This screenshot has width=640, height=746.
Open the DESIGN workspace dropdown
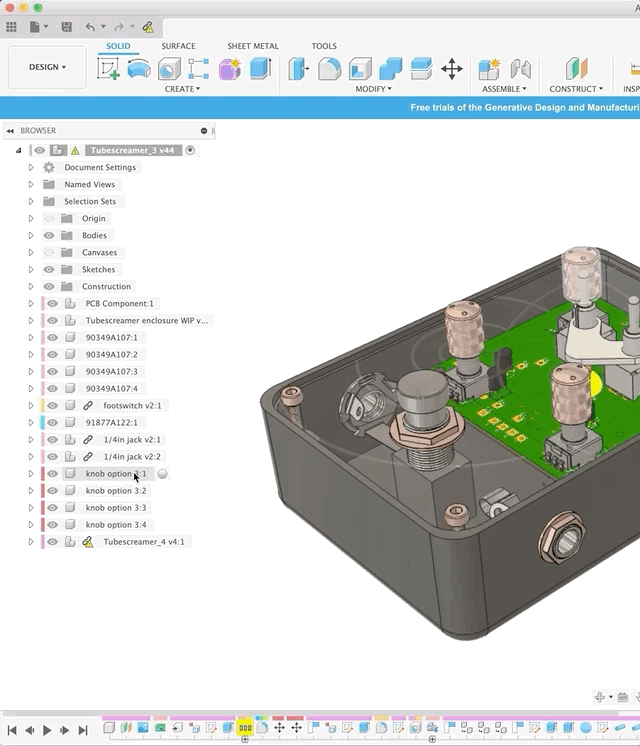(x=47, y=67)
